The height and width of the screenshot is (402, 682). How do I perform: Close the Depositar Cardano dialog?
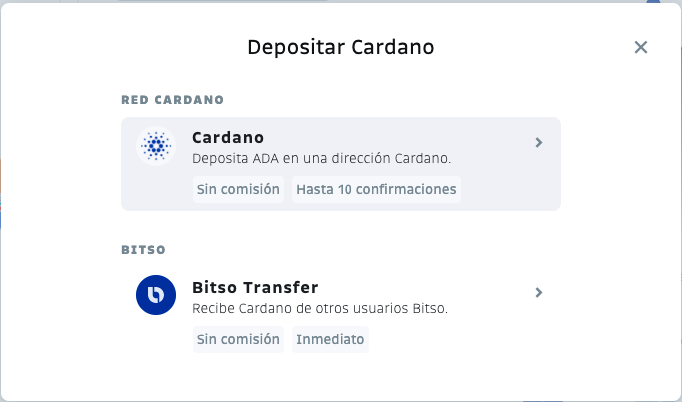tap(641, 47)
